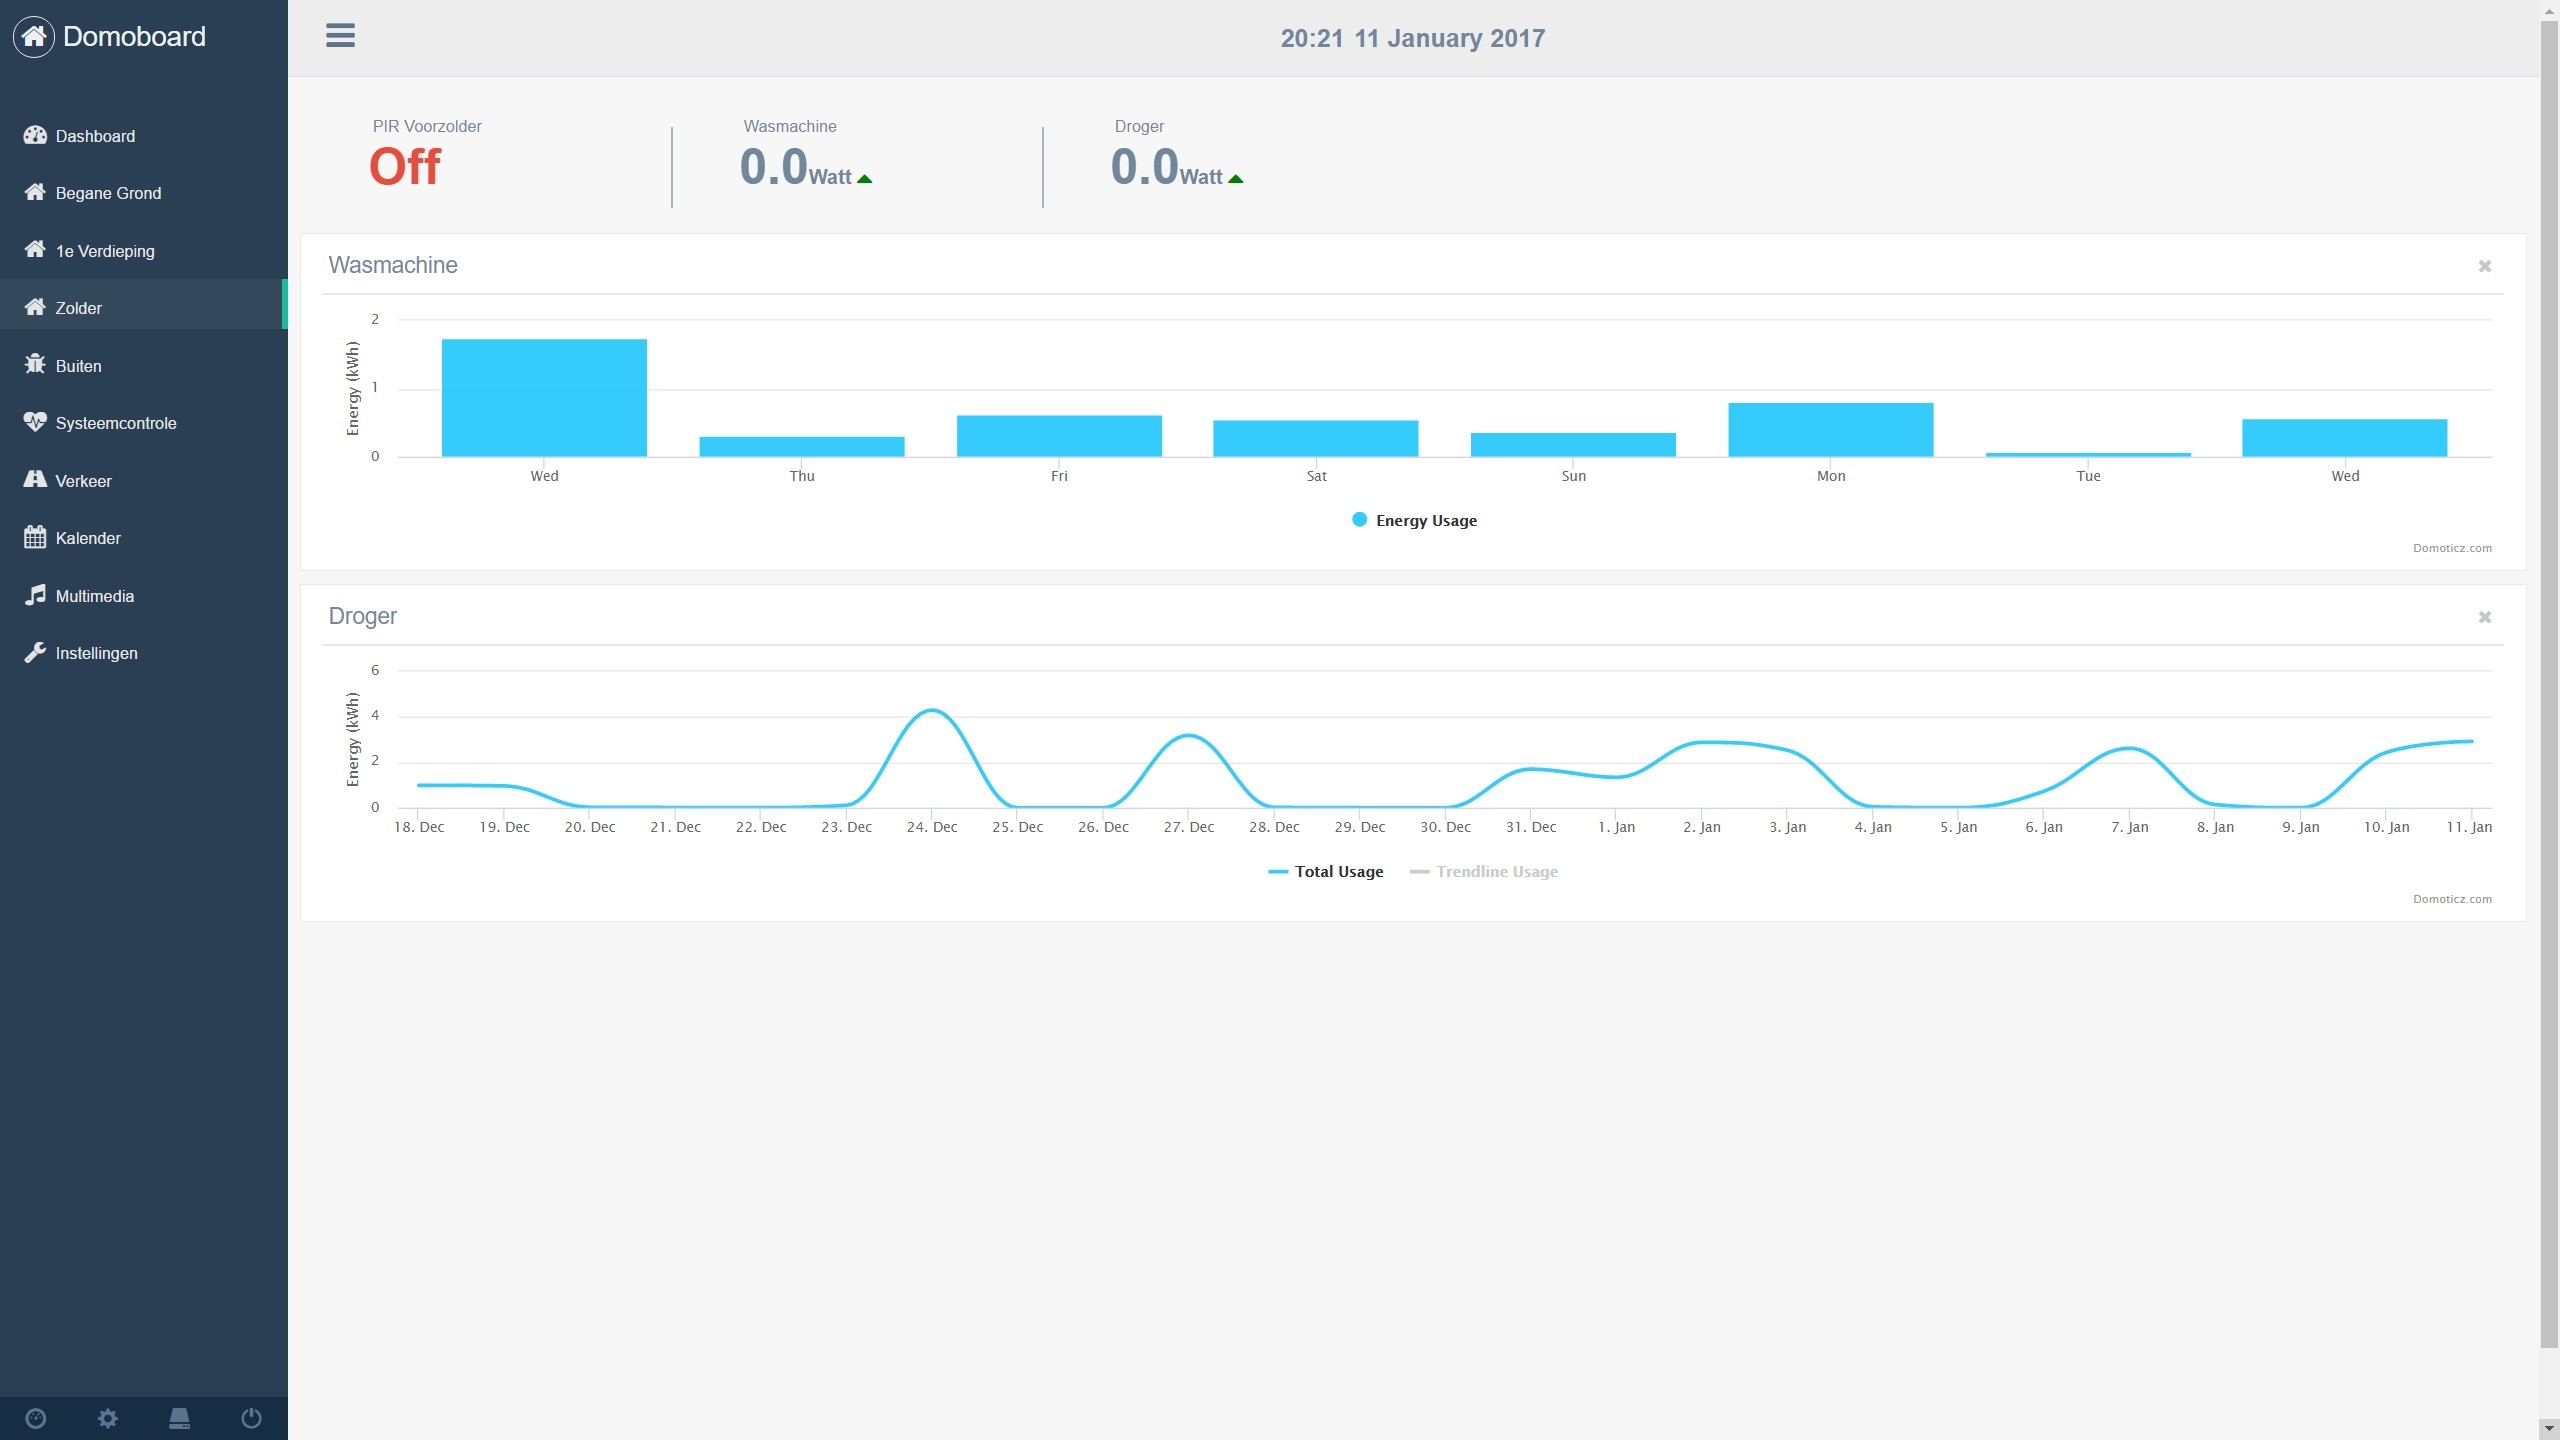The image size is (2560, 1440).
Task: Toggle the sidebar with the hamburger menu icon
Action: pyautogui.click(x=340, y=36)
